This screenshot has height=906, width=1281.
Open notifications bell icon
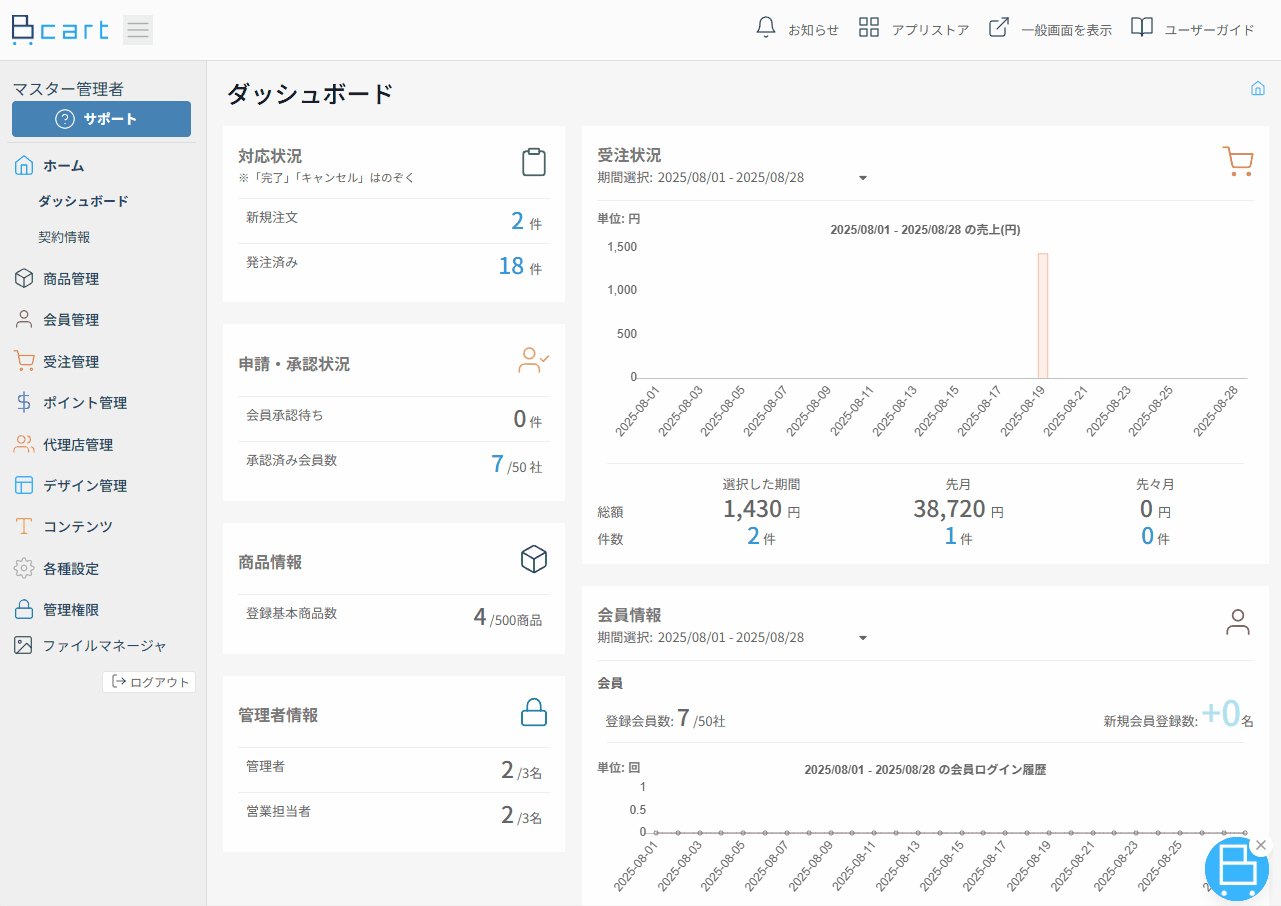(x=766, y=28)
